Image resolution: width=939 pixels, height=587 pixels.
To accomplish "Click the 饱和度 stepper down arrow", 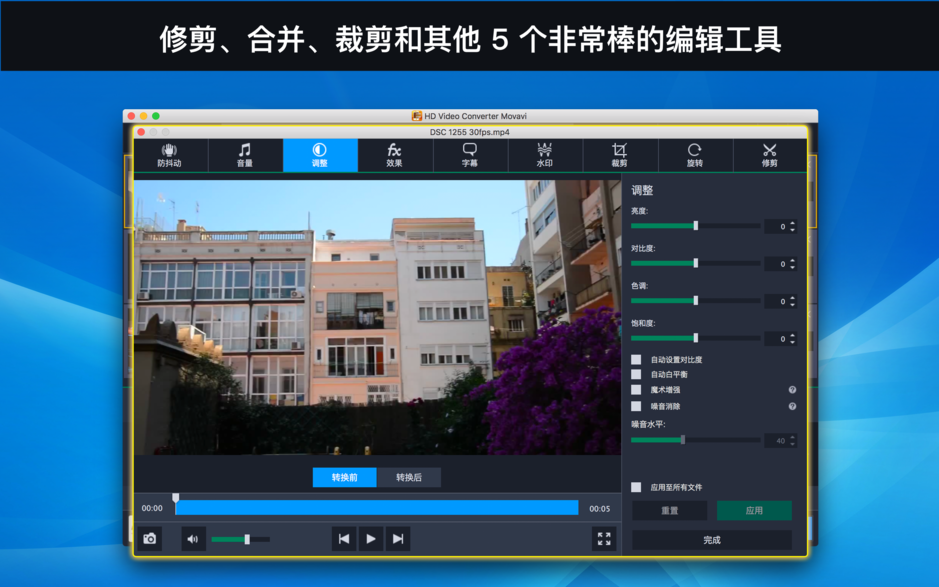I will 793,341.
